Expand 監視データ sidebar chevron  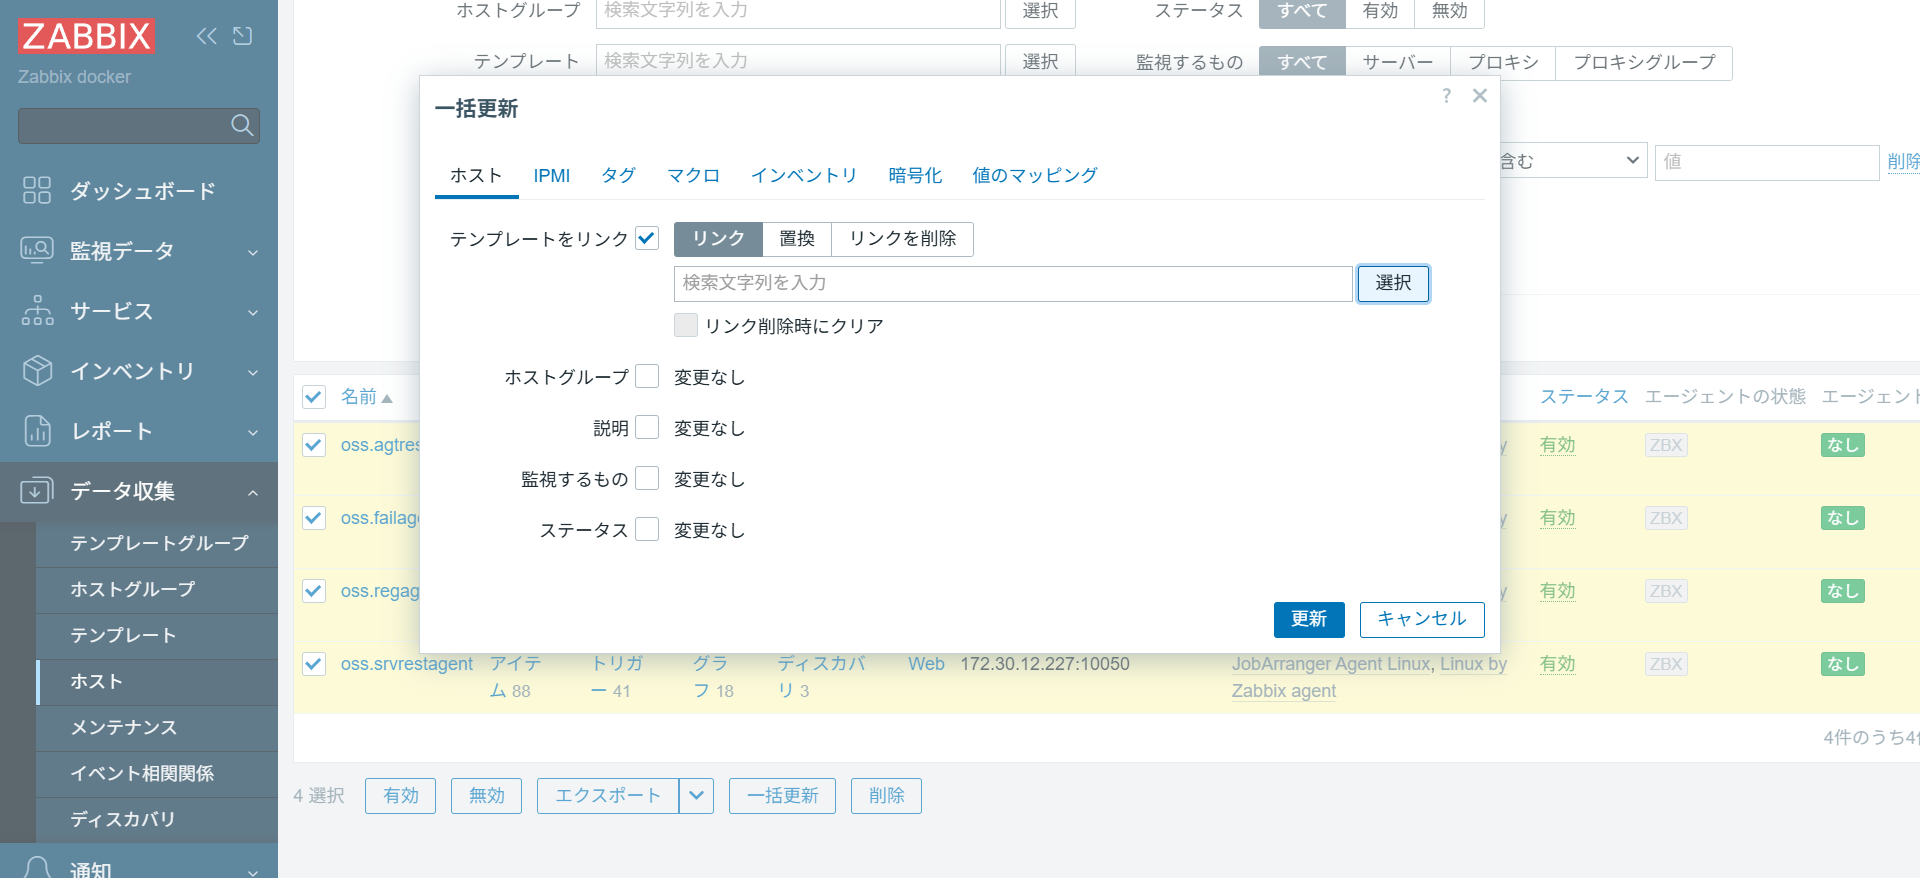(x=253, y=252)
